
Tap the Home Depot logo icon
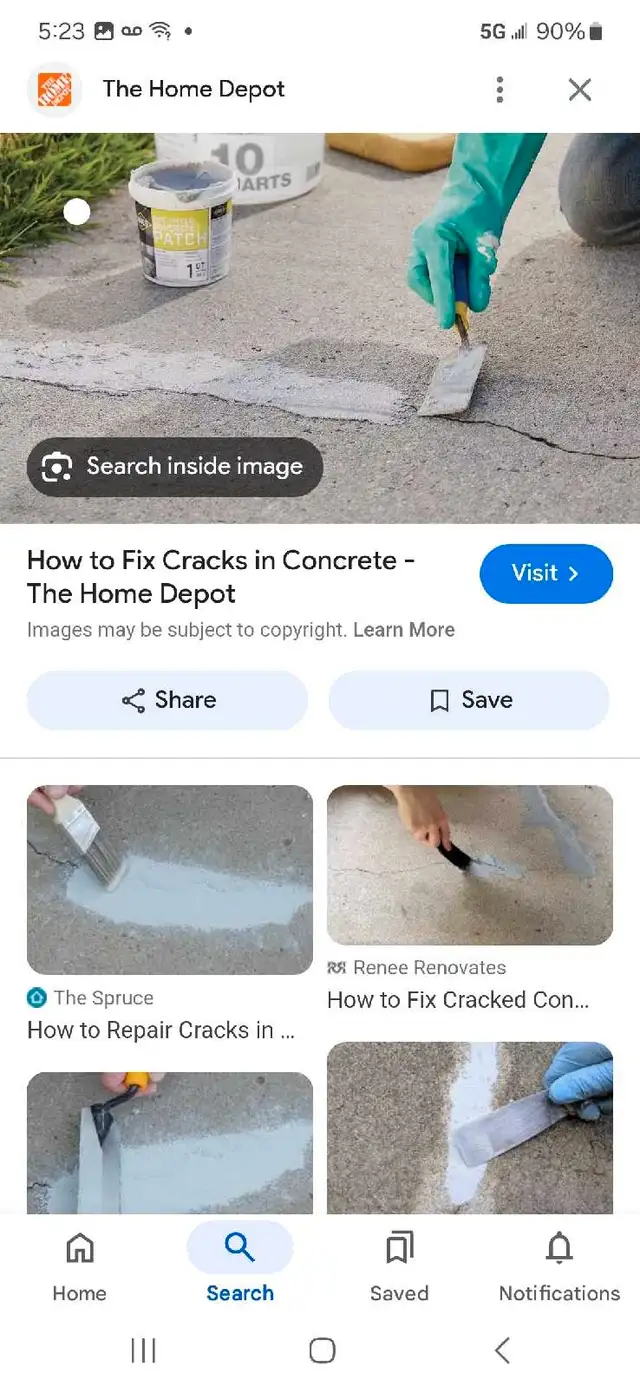(54, 89)
